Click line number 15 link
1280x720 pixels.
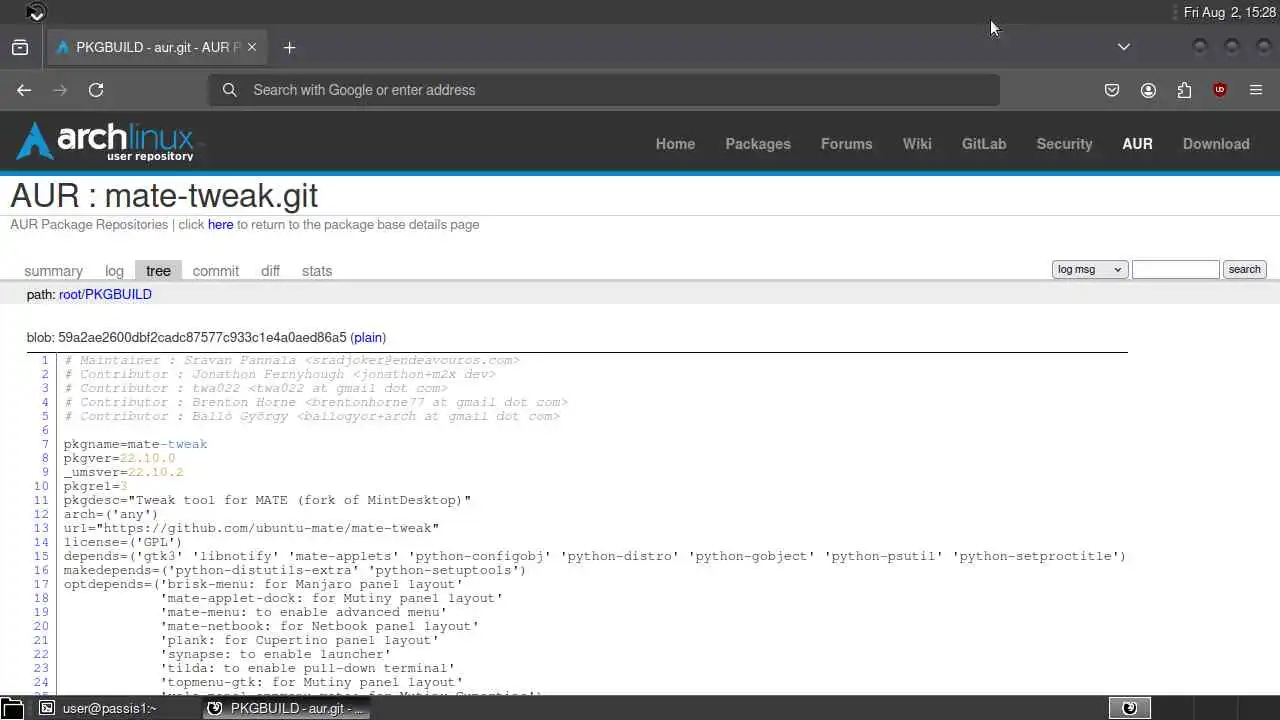[x=41, y=556]
